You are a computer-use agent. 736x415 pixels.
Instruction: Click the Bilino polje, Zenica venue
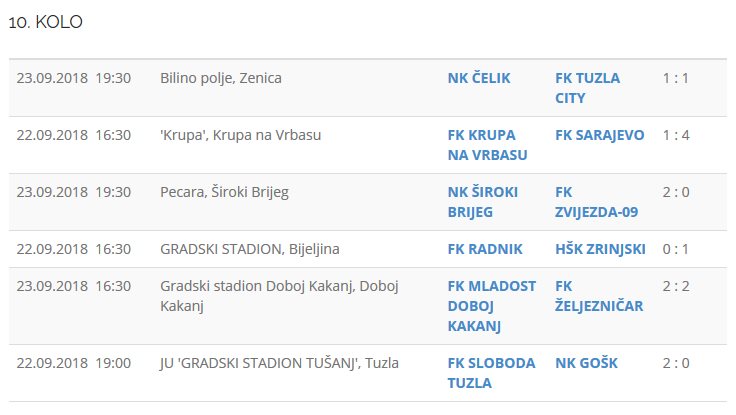[x=221, y=78]
